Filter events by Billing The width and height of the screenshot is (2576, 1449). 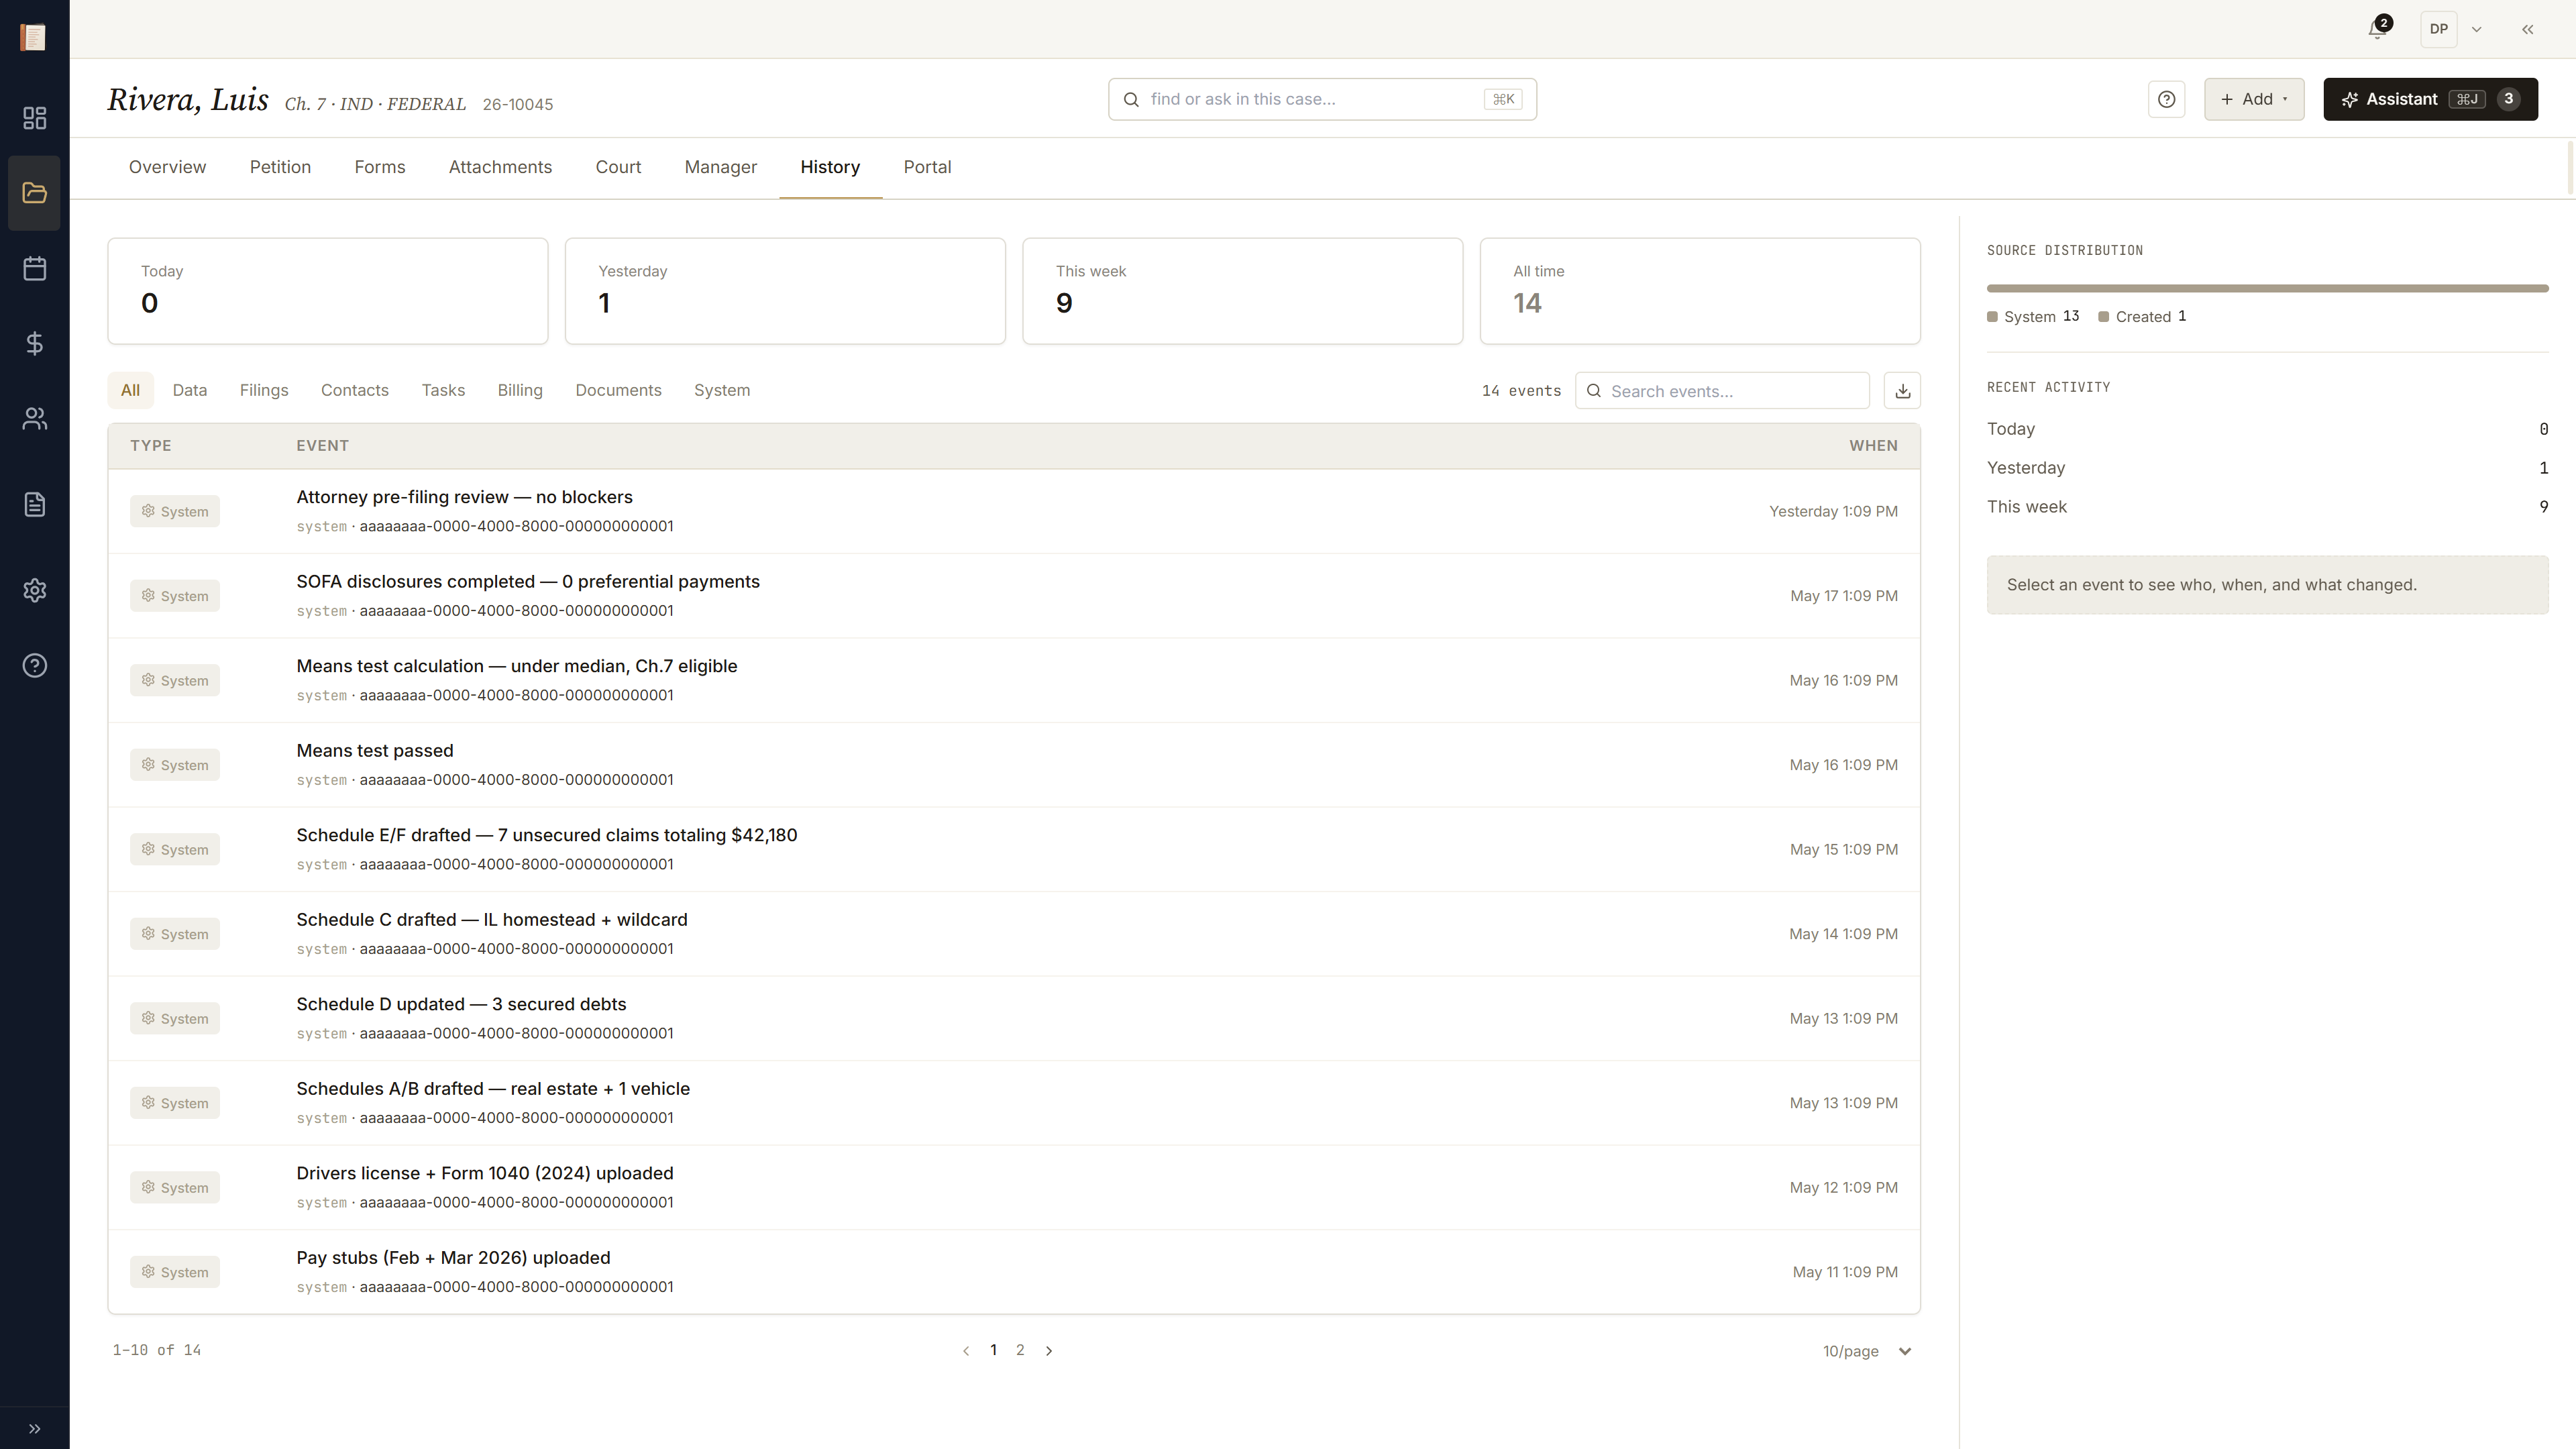(520, 390)
